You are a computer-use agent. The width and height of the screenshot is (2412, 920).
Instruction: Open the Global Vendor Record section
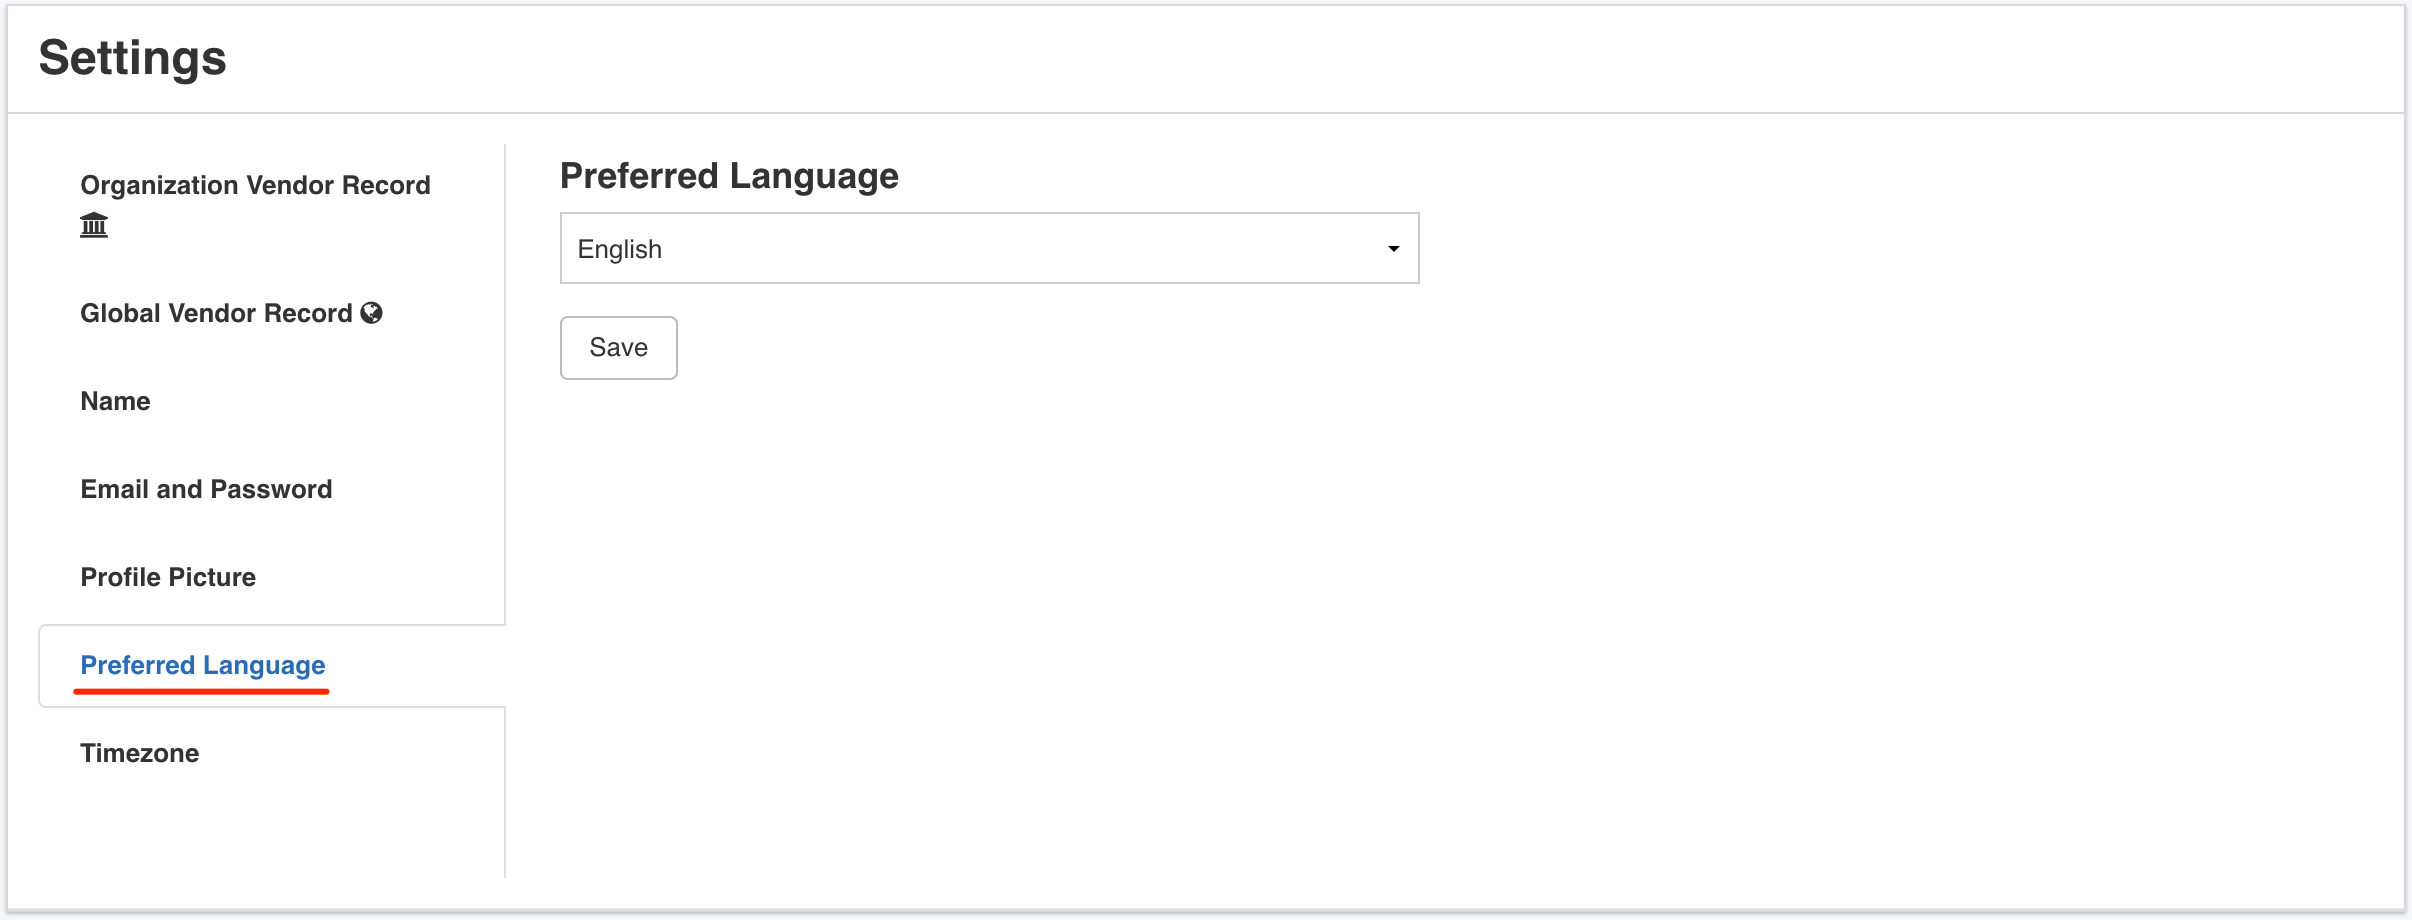(x=217, y=313)
